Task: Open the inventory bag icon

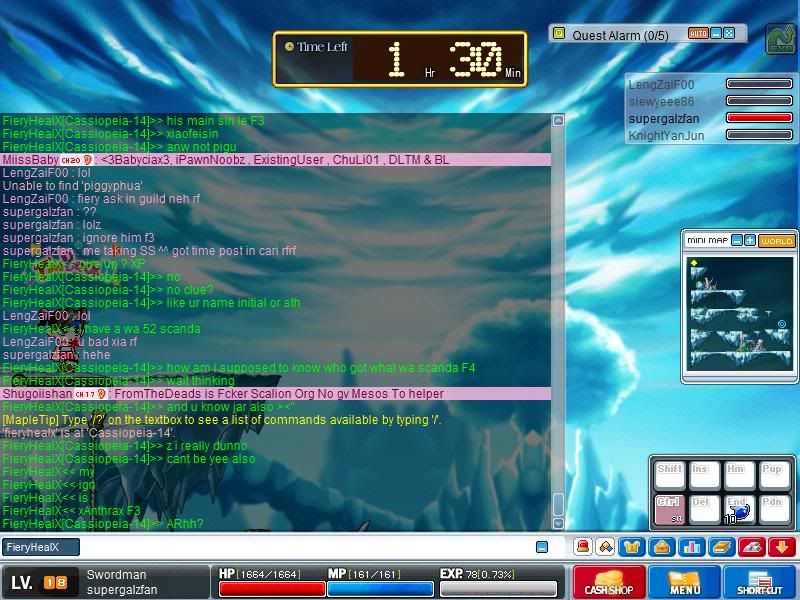Action: click(x=661, y=547)
